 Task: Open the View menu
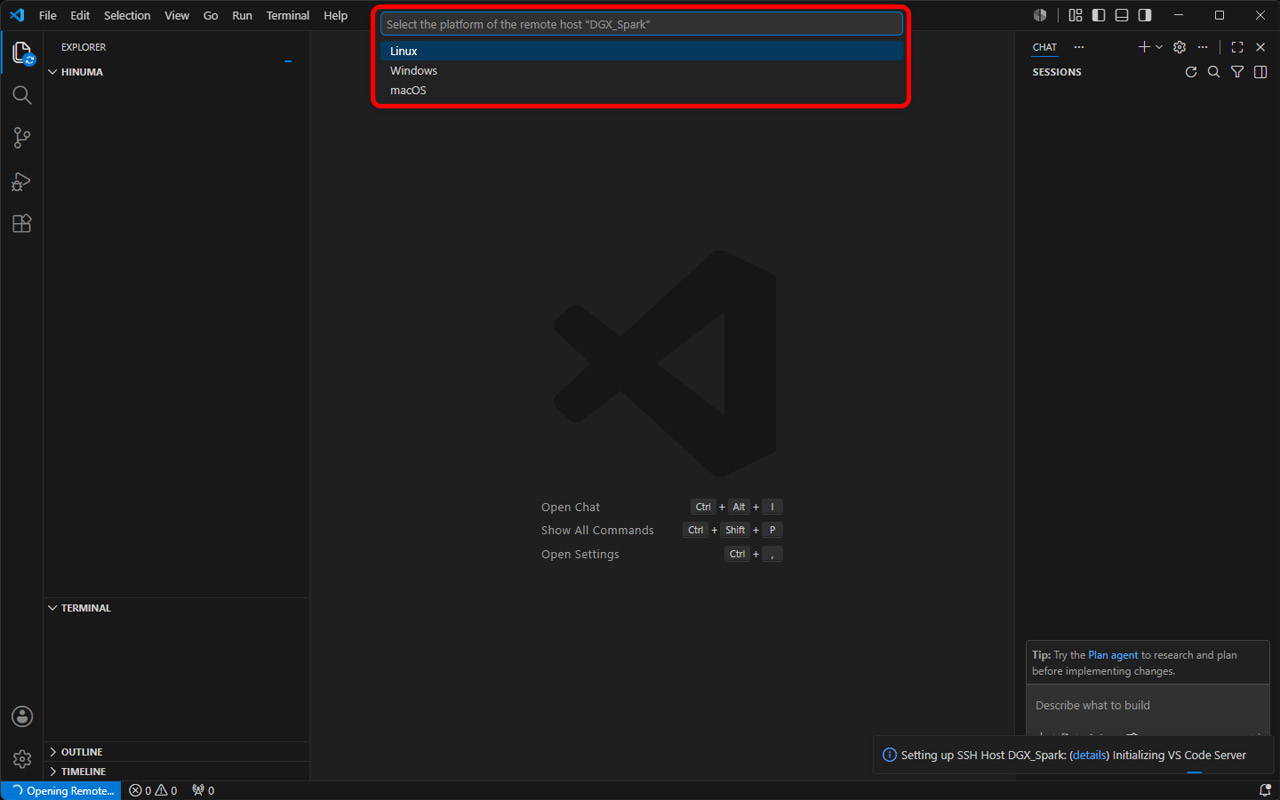[177, 15]
